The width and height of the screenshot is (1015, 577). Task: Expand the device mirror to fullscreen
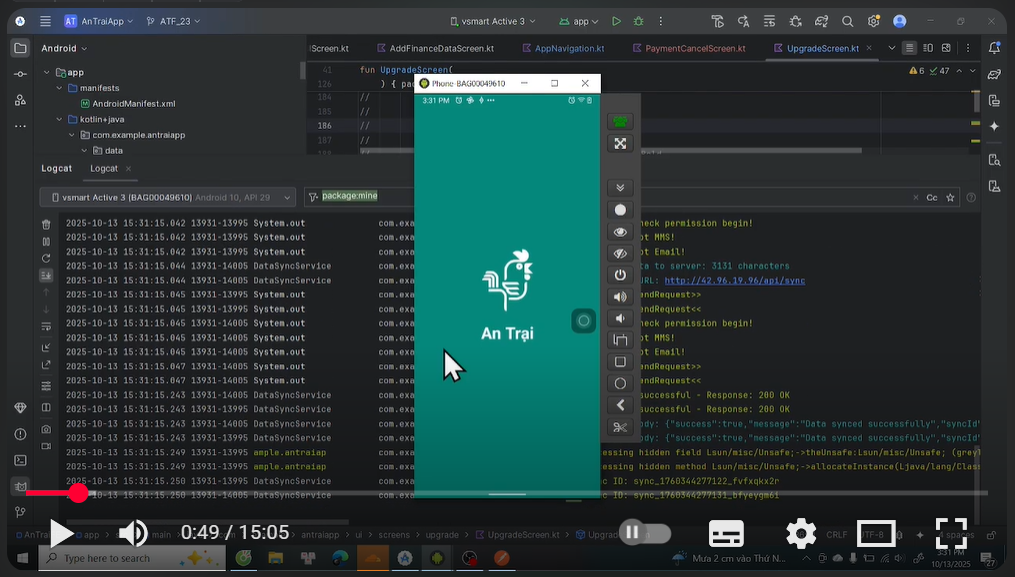coord(620,143)
